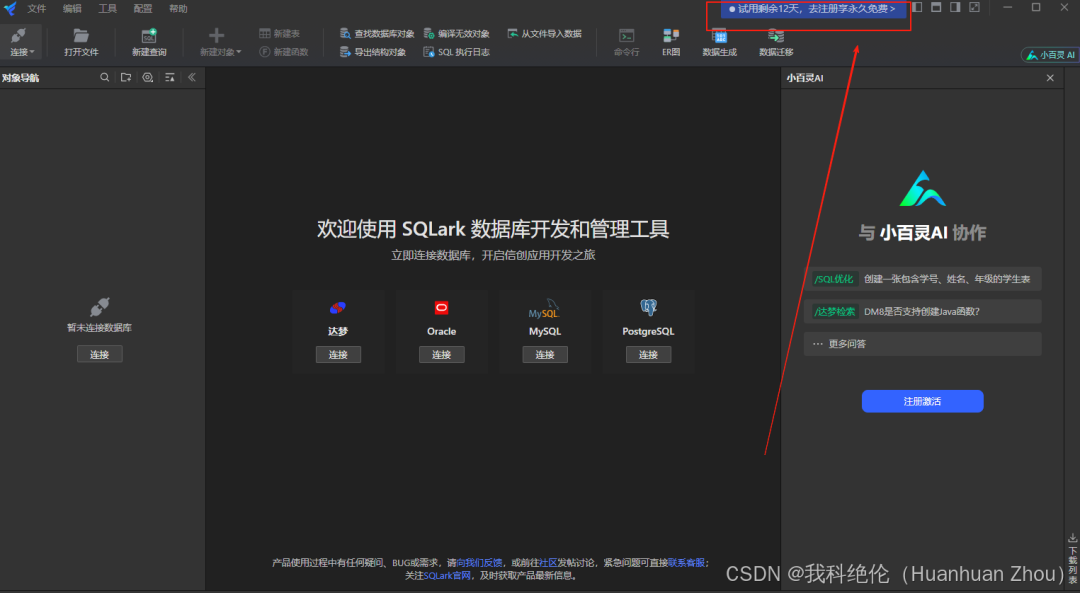Click 连接 button for 达梦
This screenshot has height=593, width=1080.
[338, 354]
